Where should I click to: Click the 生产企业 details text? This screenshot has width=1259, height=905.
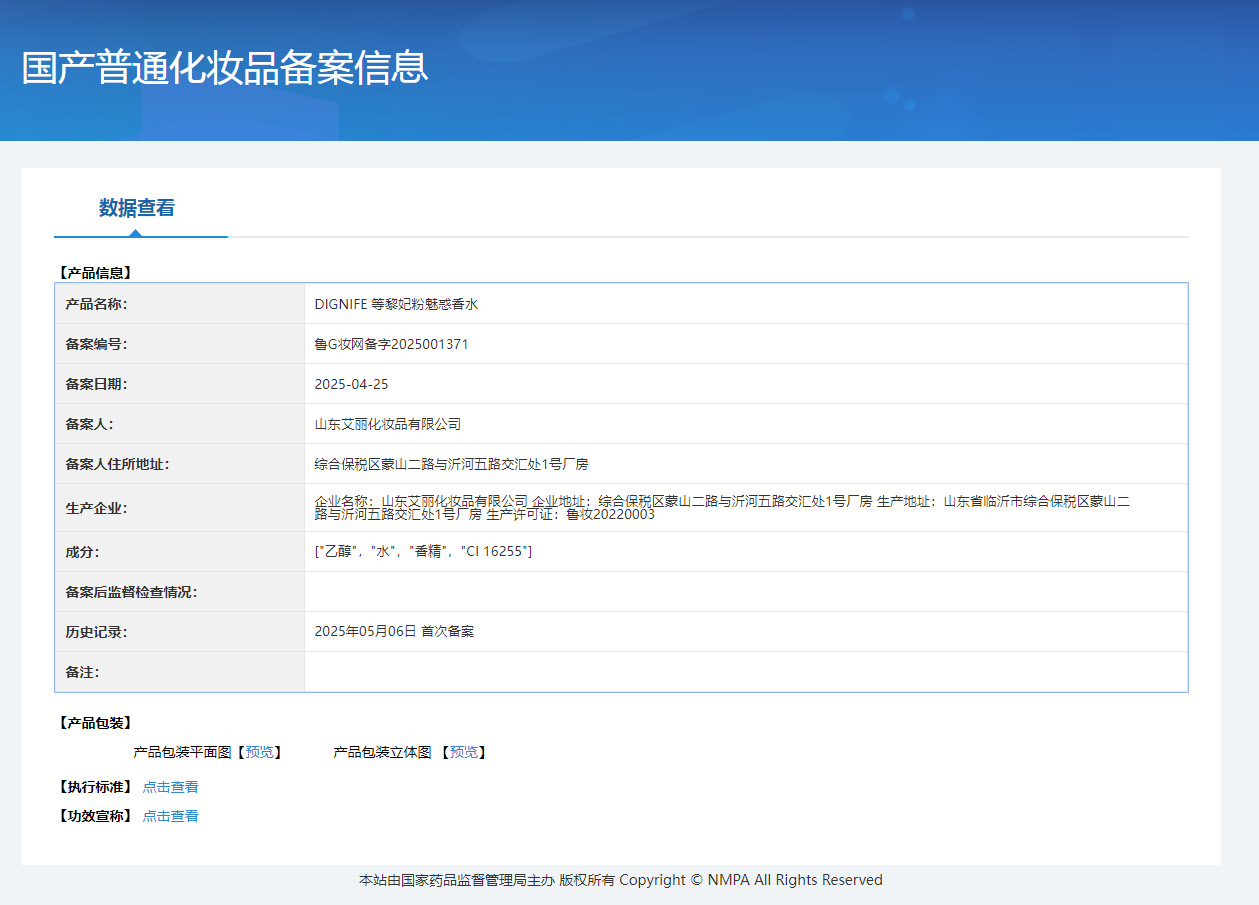pos(722,508)
